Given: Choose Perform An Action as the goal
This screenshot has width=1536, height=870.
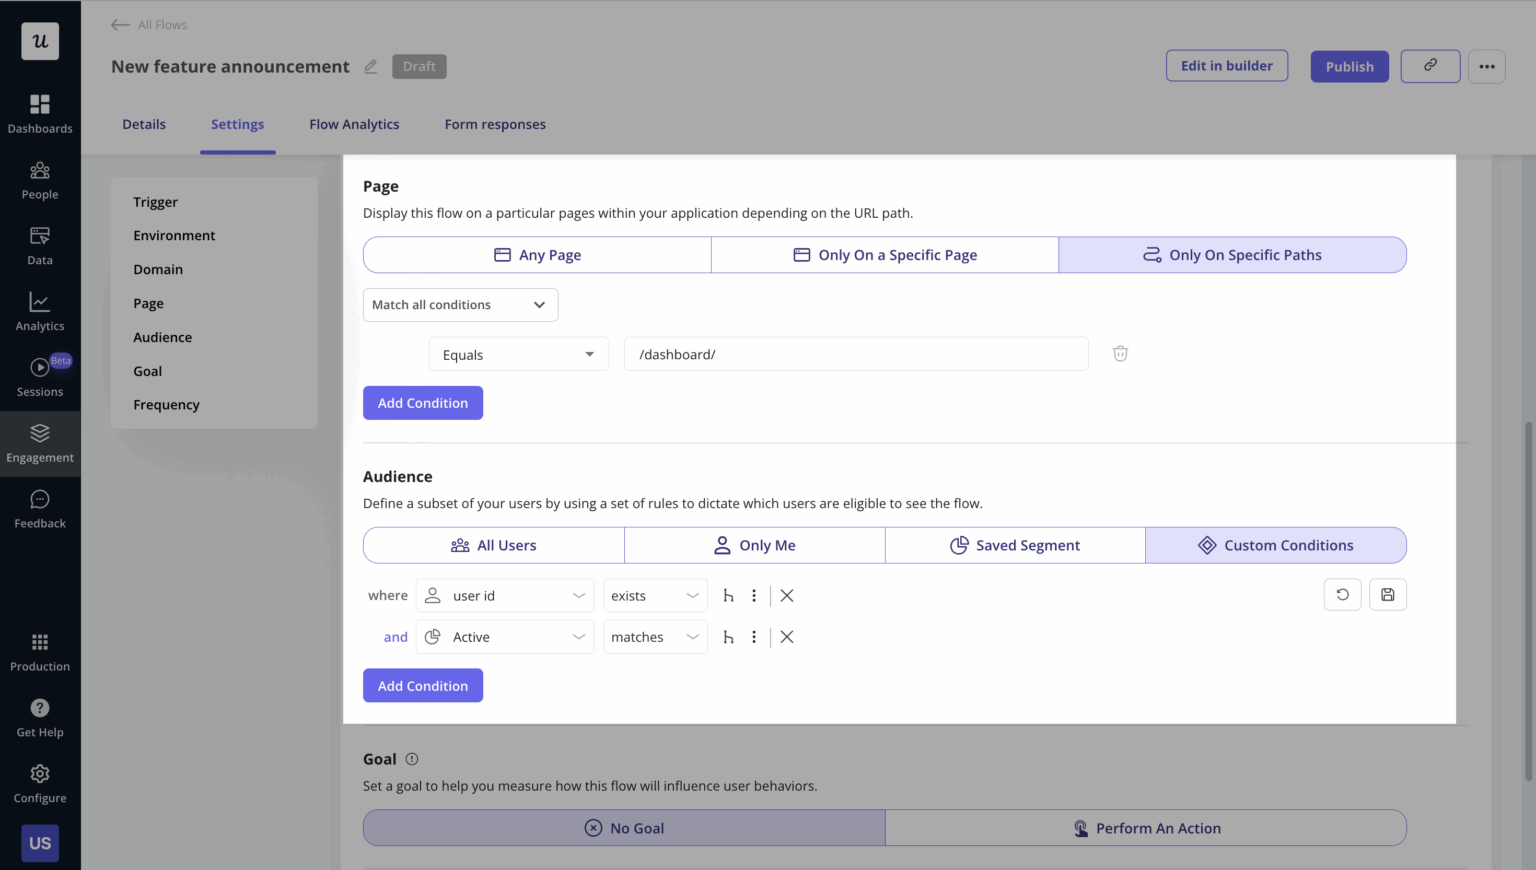Looking at the screenshot, I should (x=1146, y=827).
